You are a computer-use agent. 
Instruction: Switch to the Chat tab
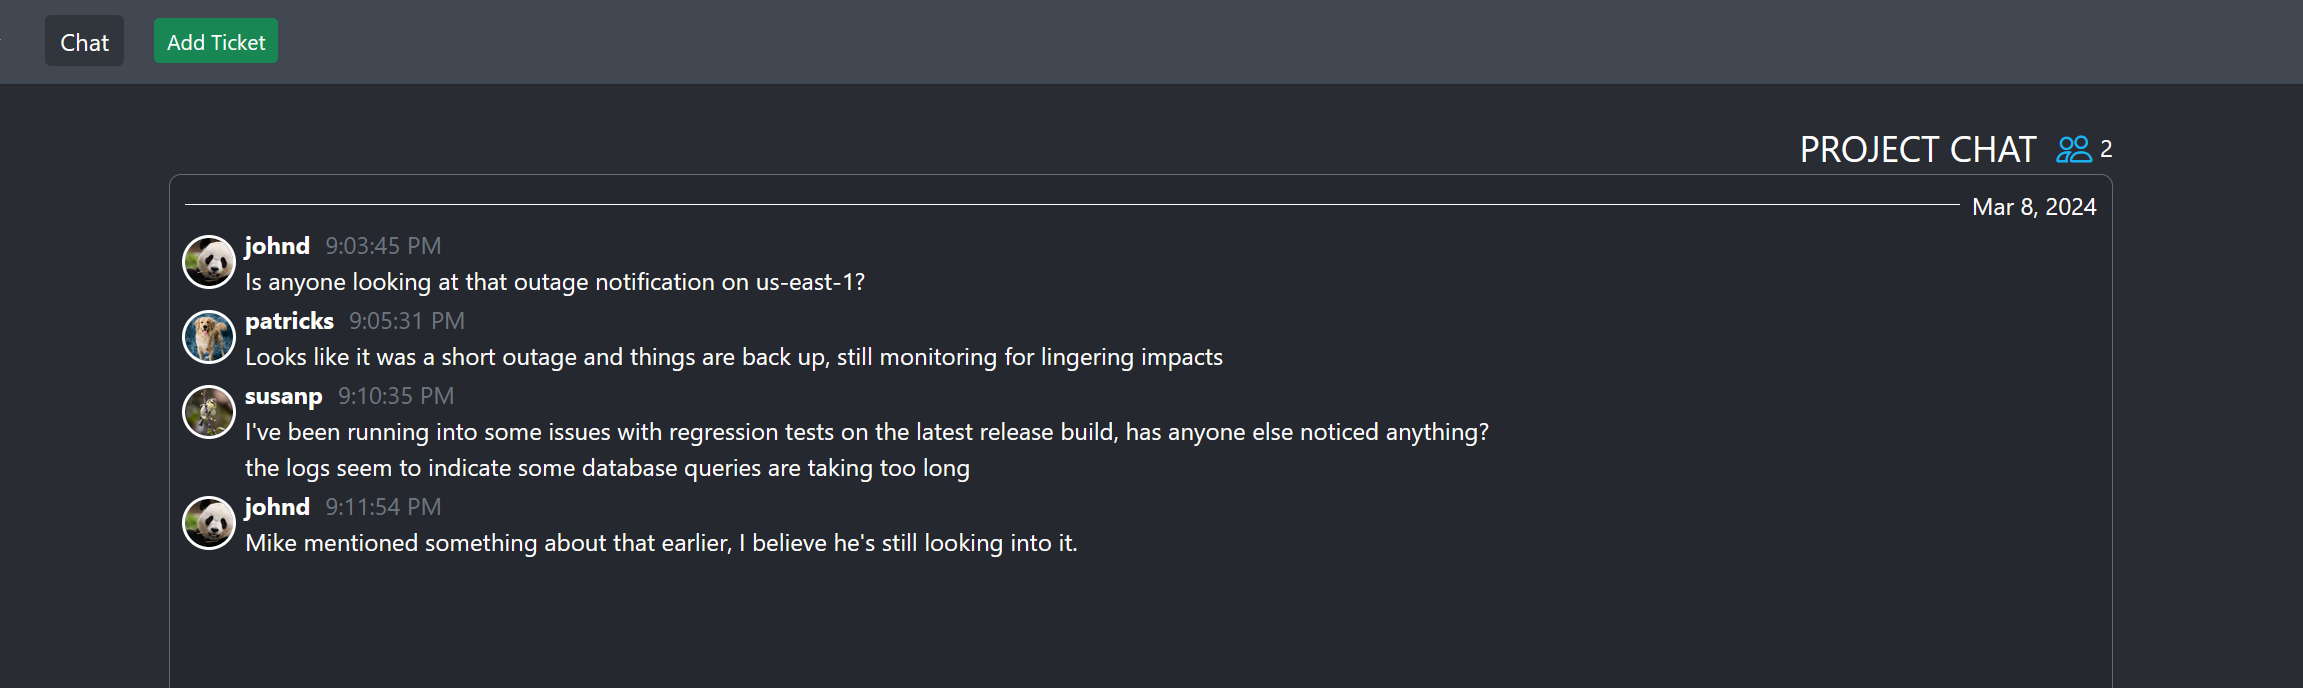point(84,41)
